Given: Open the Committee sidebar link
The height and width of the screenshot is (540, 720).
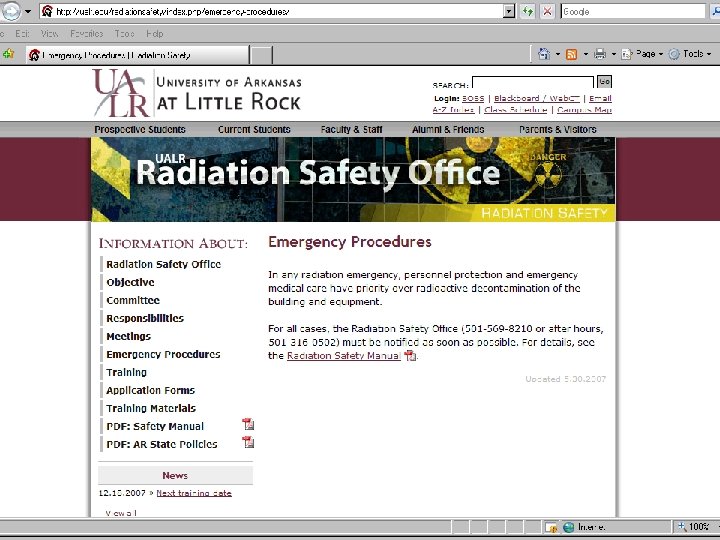Looking at the screenshot, I should (x=133, y=300).
